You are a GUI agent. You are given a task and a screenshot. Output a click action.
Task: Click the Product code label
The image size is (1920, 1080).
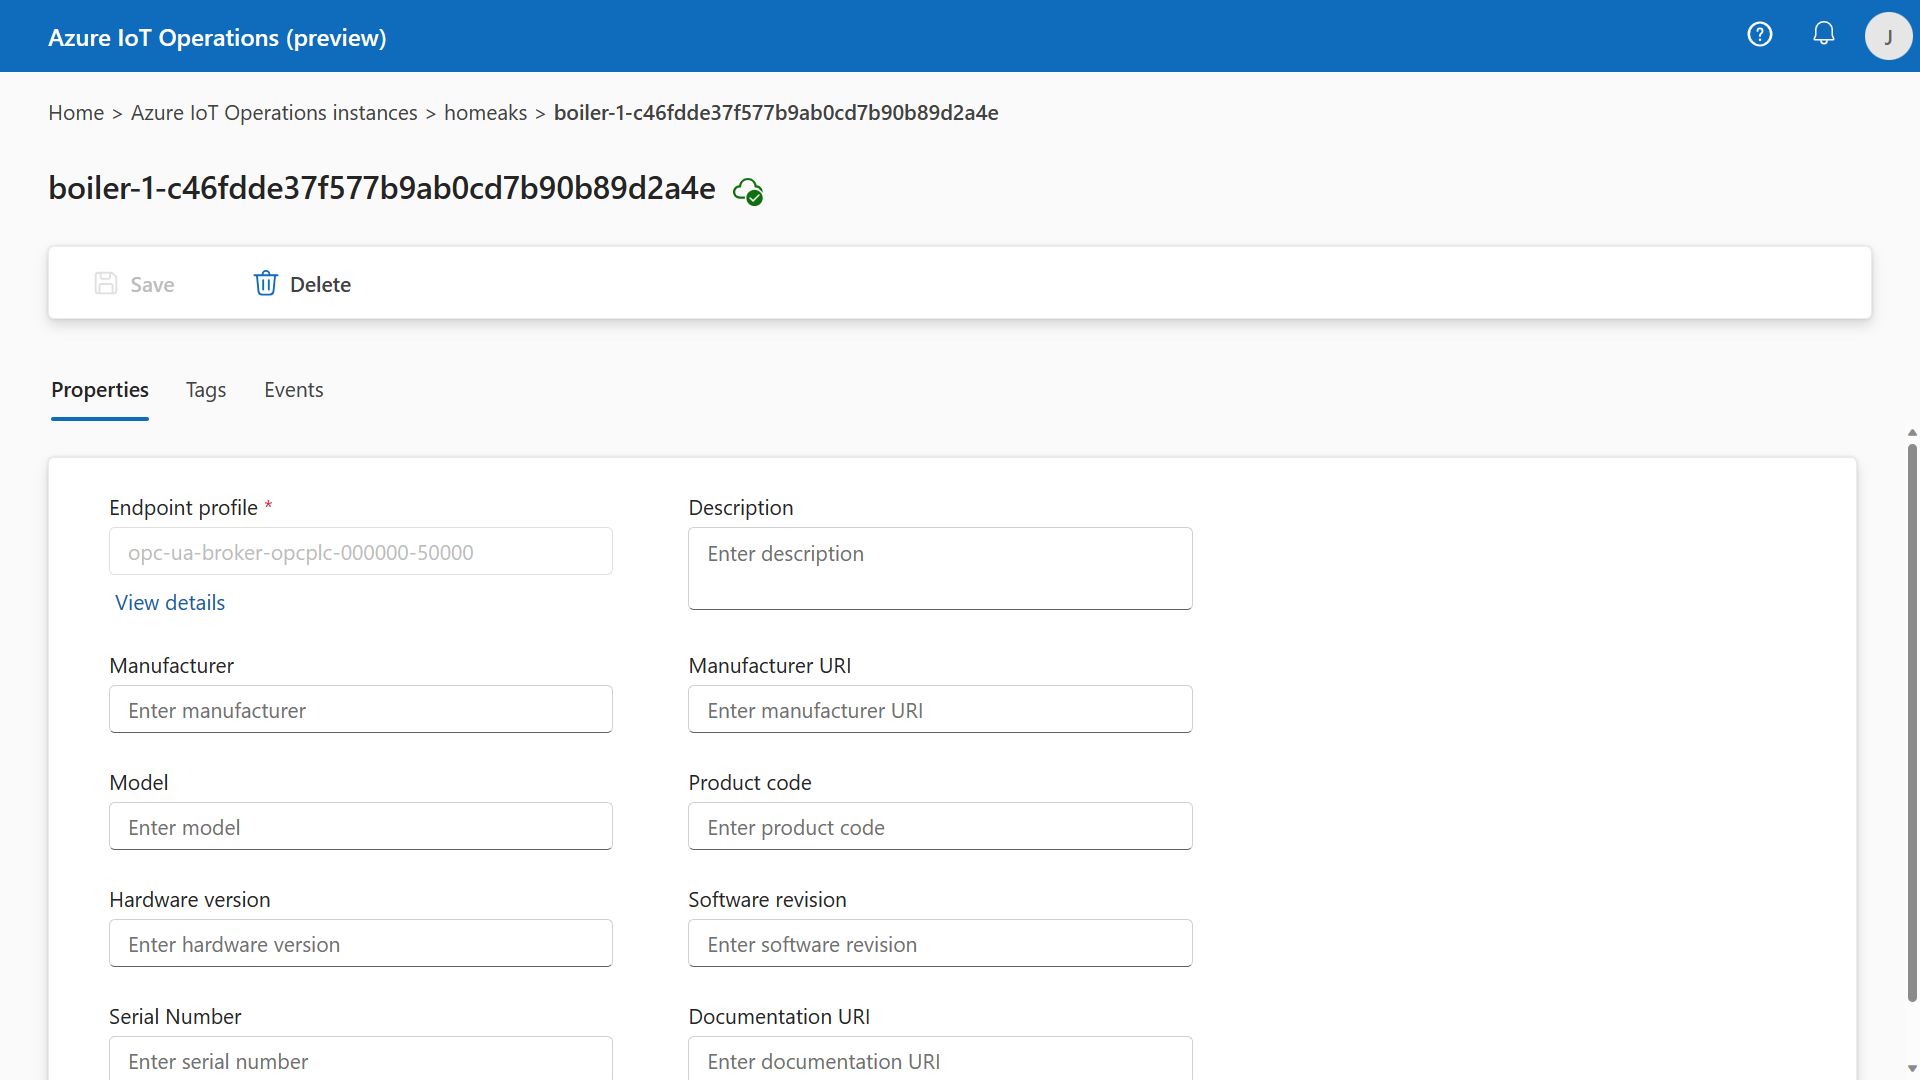pos(749,783)
